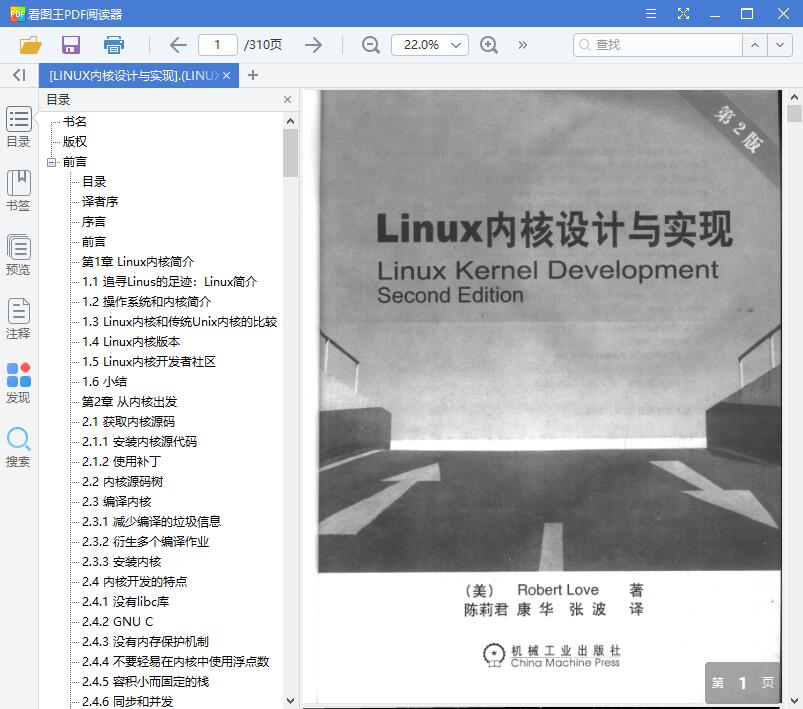Open the 书签 bookmarks sidebar panel

tap(18, 191)
